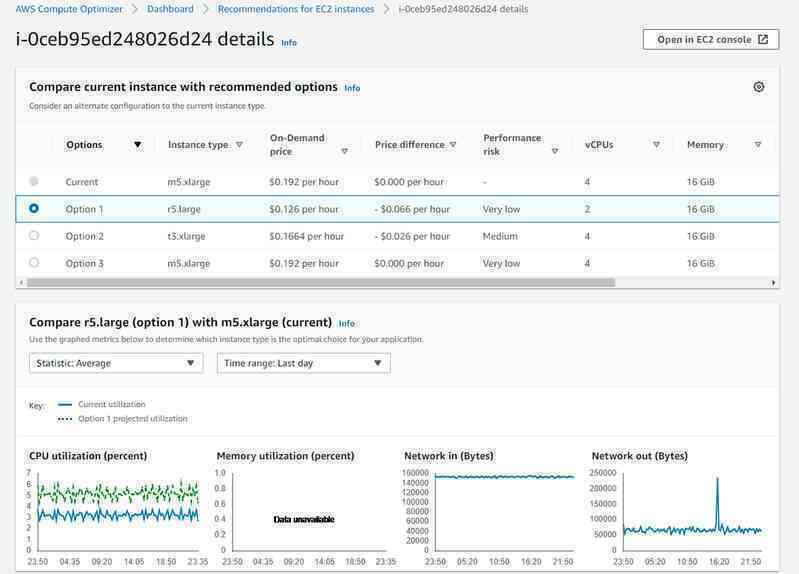
Task: Sort by Performance risk column arrow
Action: coord(555,151)
